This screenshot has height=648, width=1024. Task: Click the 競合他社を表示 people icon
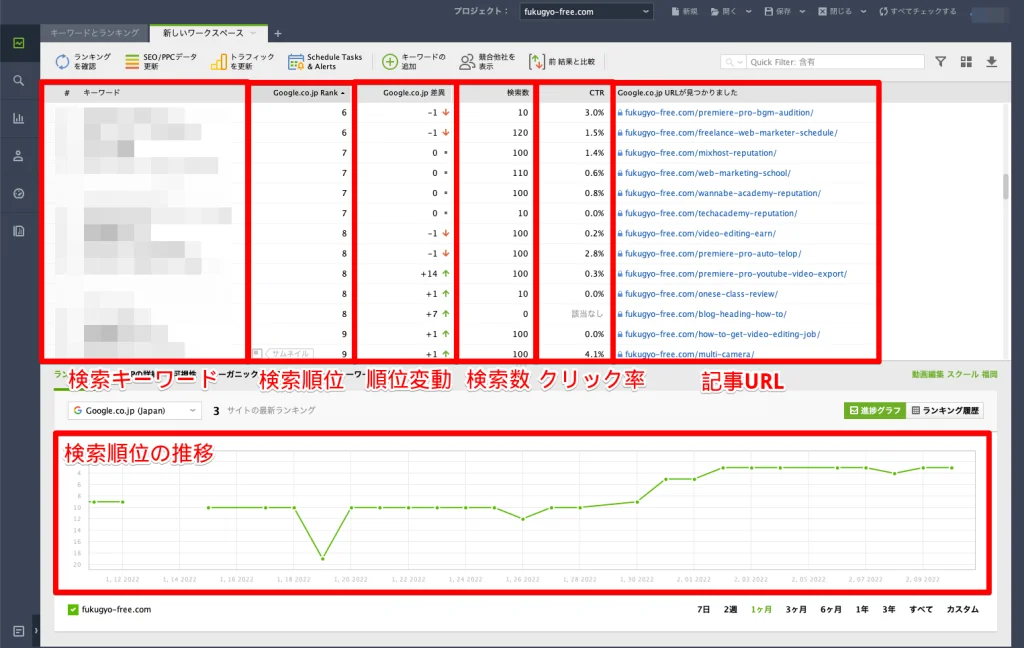pyautogui.click(x=466, y=61)
